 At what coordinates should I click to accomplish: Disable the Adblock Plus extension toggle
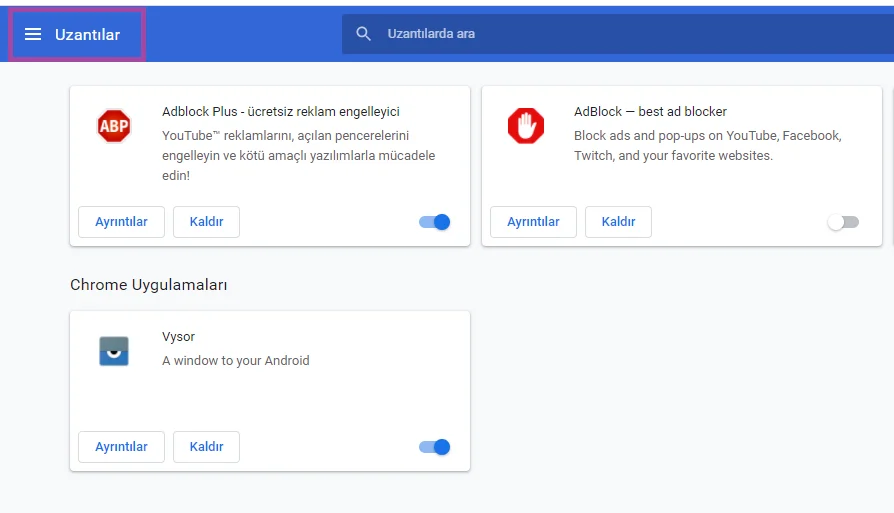pos(435,222)
